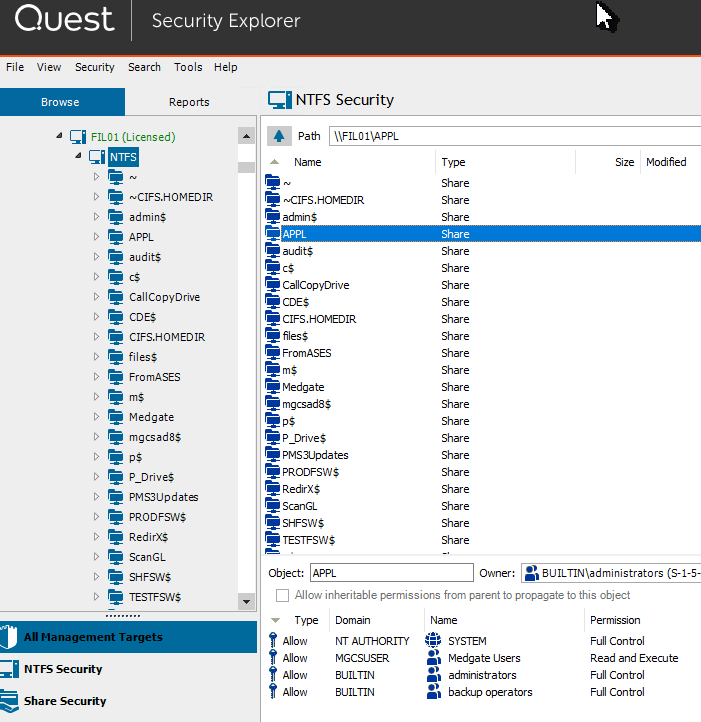Sort permissions by Type column header
Image resolution: width=701 pixels, height=722 pixels.
[306, 620]
